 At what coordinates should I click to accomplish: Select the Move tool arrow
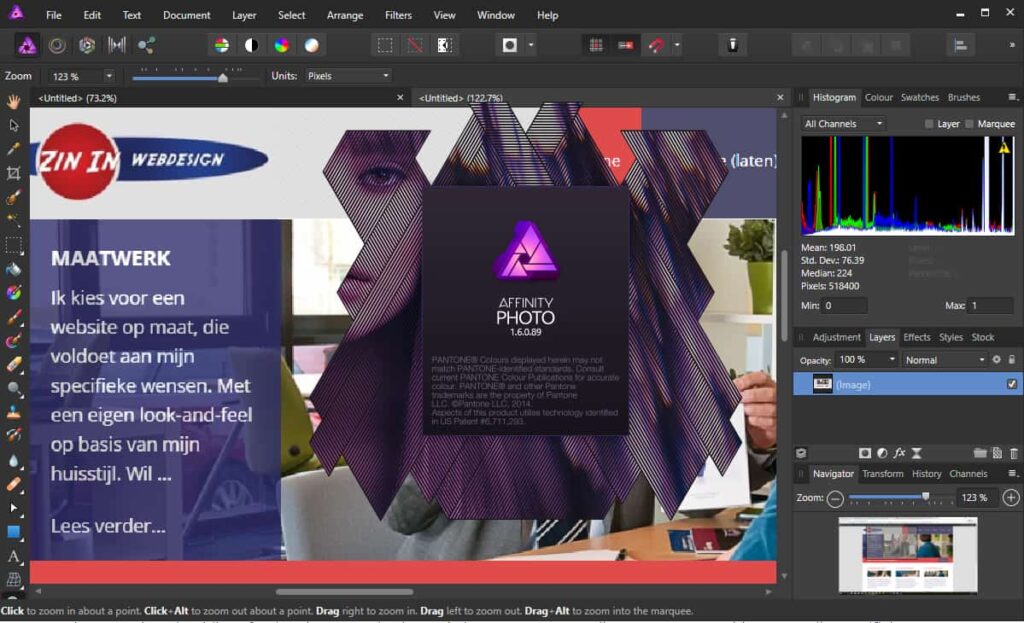point(13,125)
